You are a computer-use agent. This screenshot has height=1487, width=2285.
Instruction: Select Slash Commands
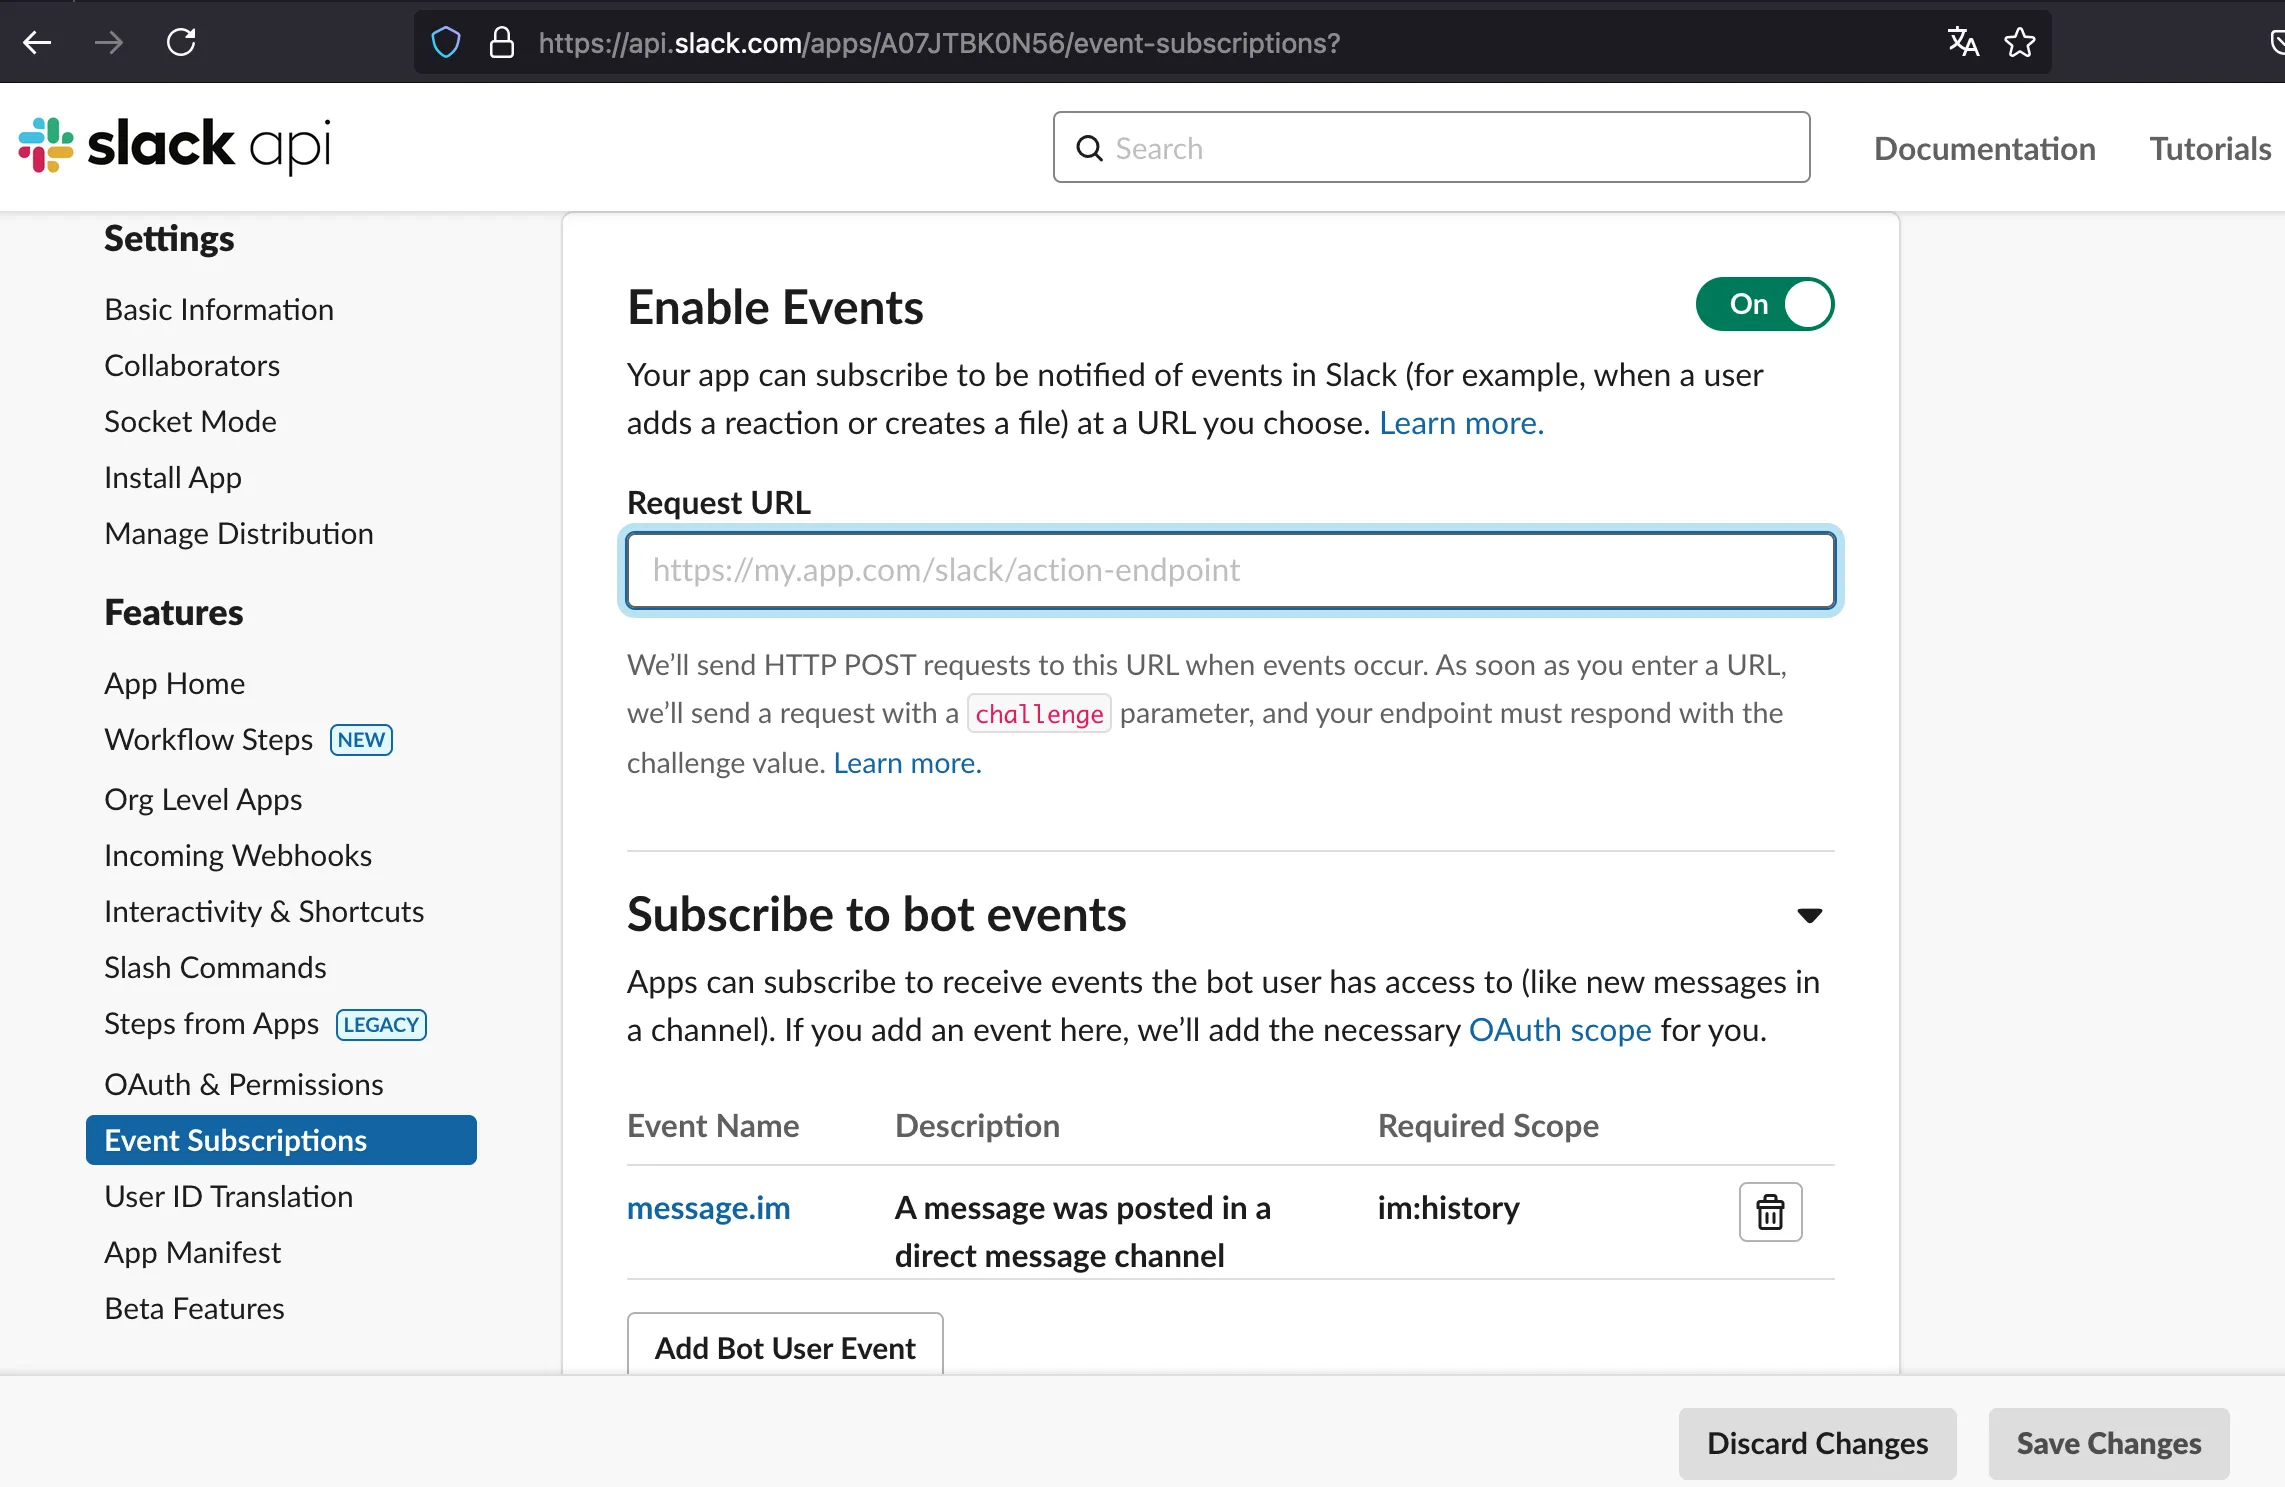[215, 967]
